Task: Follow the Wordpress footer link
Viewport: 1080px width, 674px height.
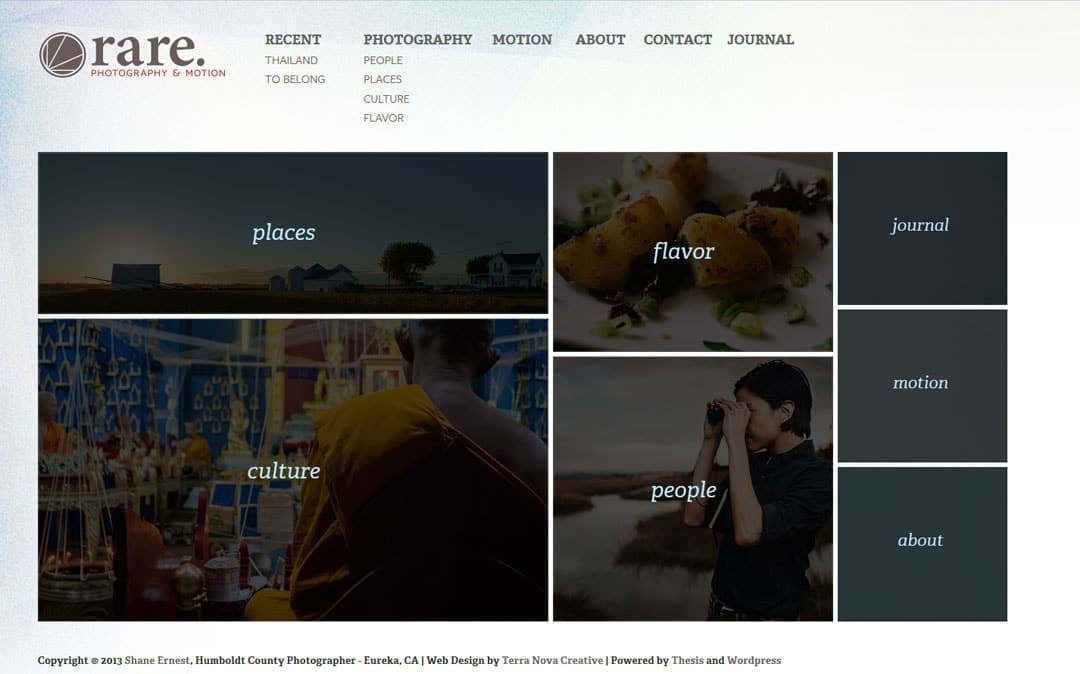Action: [754, 660]
